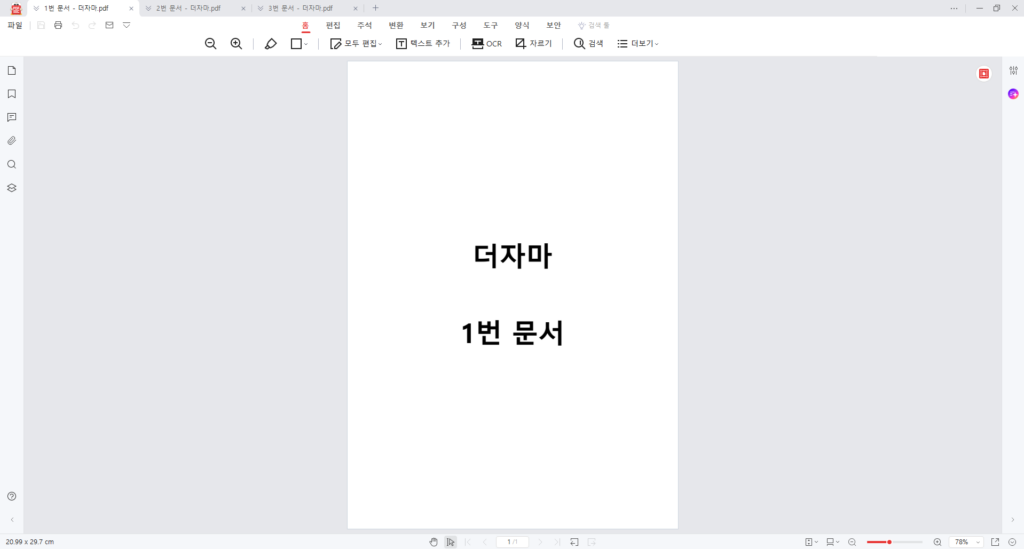Go to the first page
Screen dimensions: 1024x549
click(468, 542)
